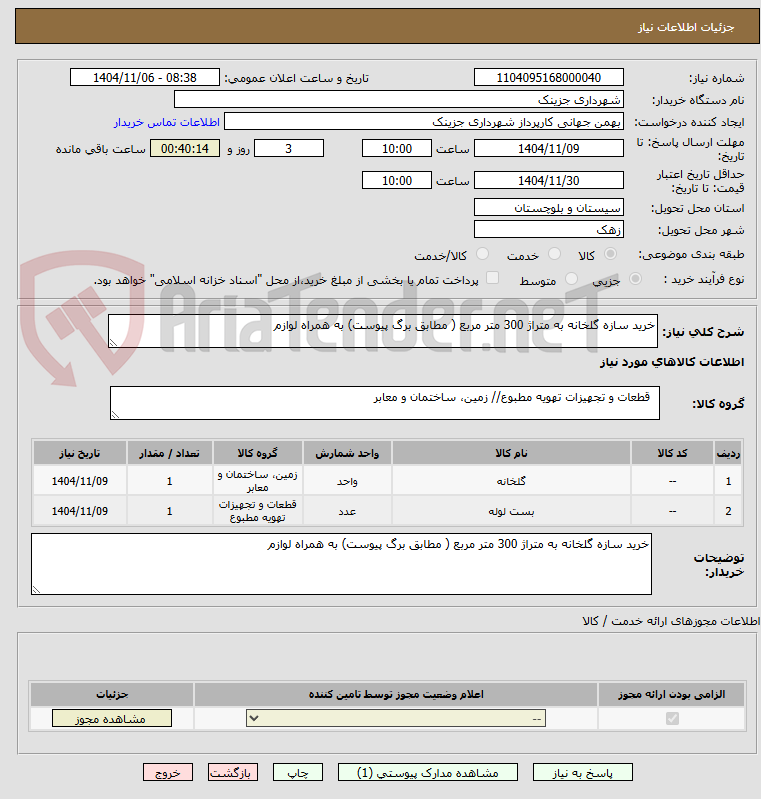Click the buyer name field شهرداری جزینک
The width and height of the screenshot is (761, 799).
pos(399,99)
